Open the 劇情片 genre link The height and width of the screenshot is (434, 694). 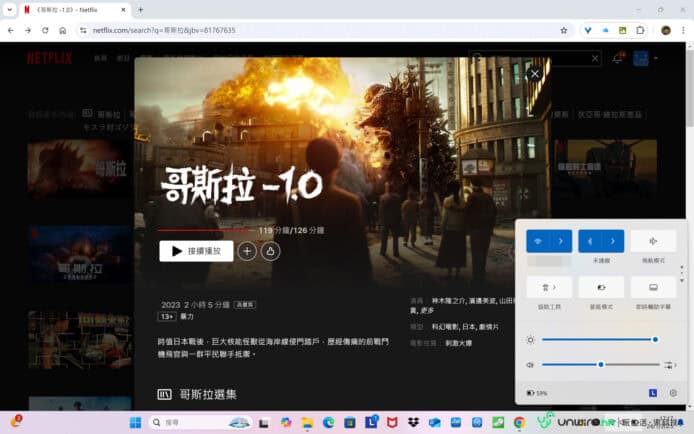(x=488, y=327)
